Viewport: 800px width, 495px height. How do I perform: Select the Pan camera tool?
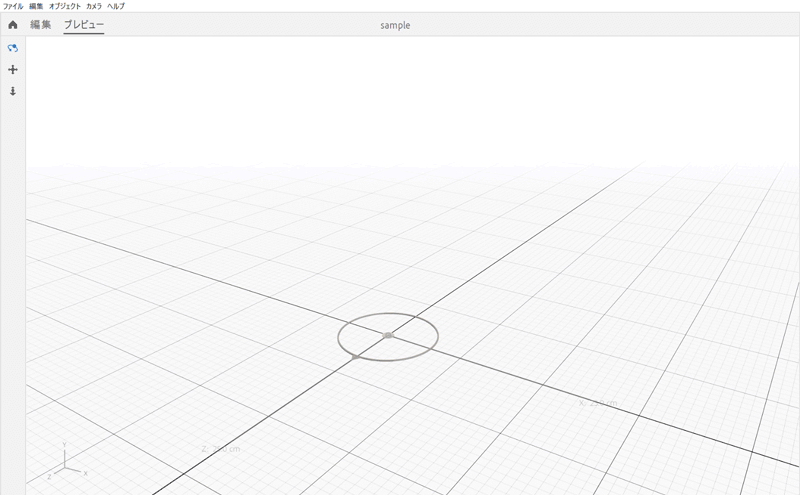[x=13, y=69]
